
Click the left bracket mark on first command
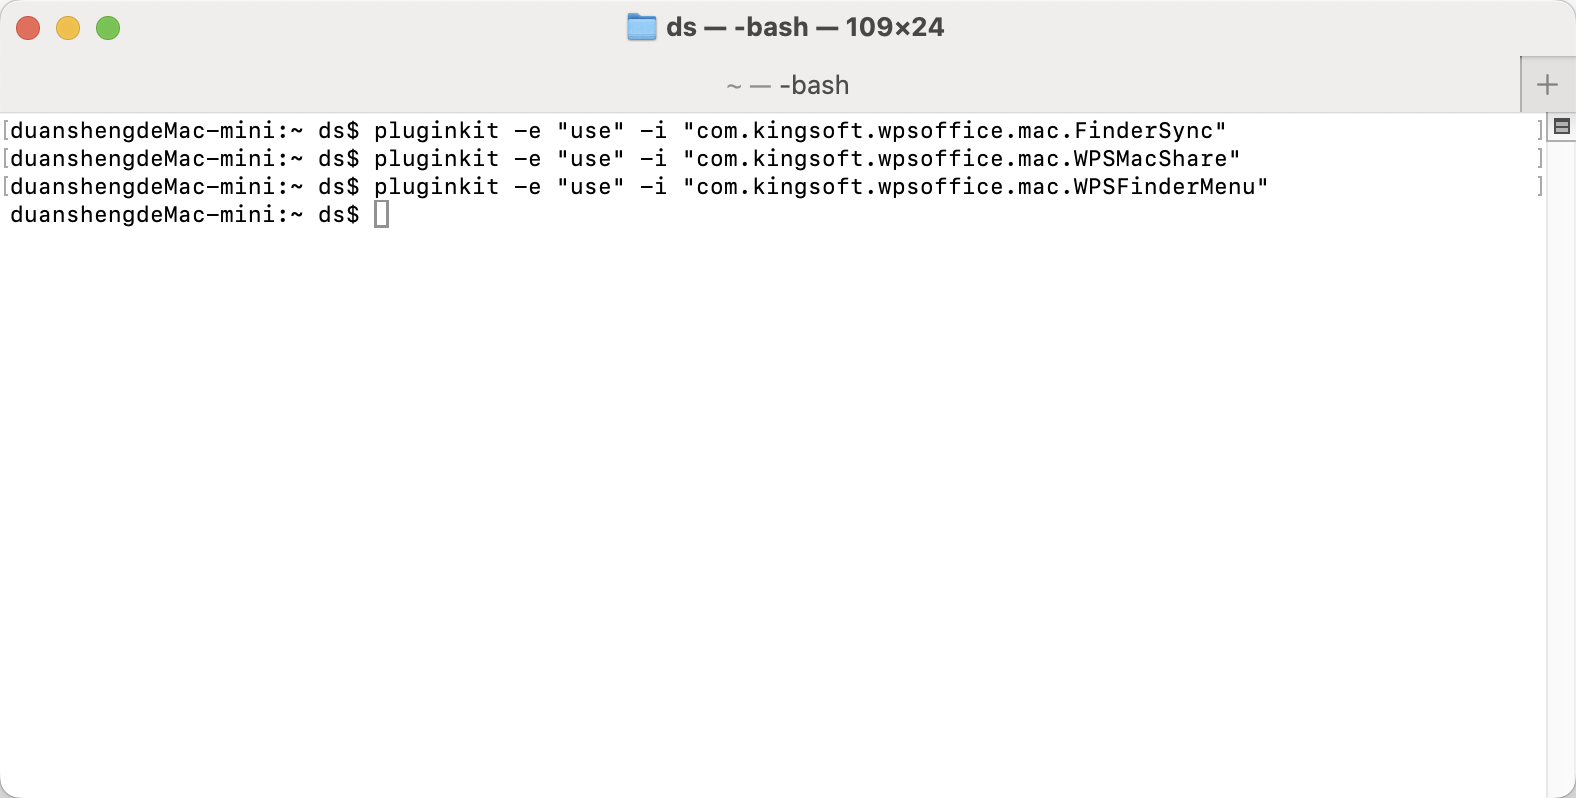6,130
